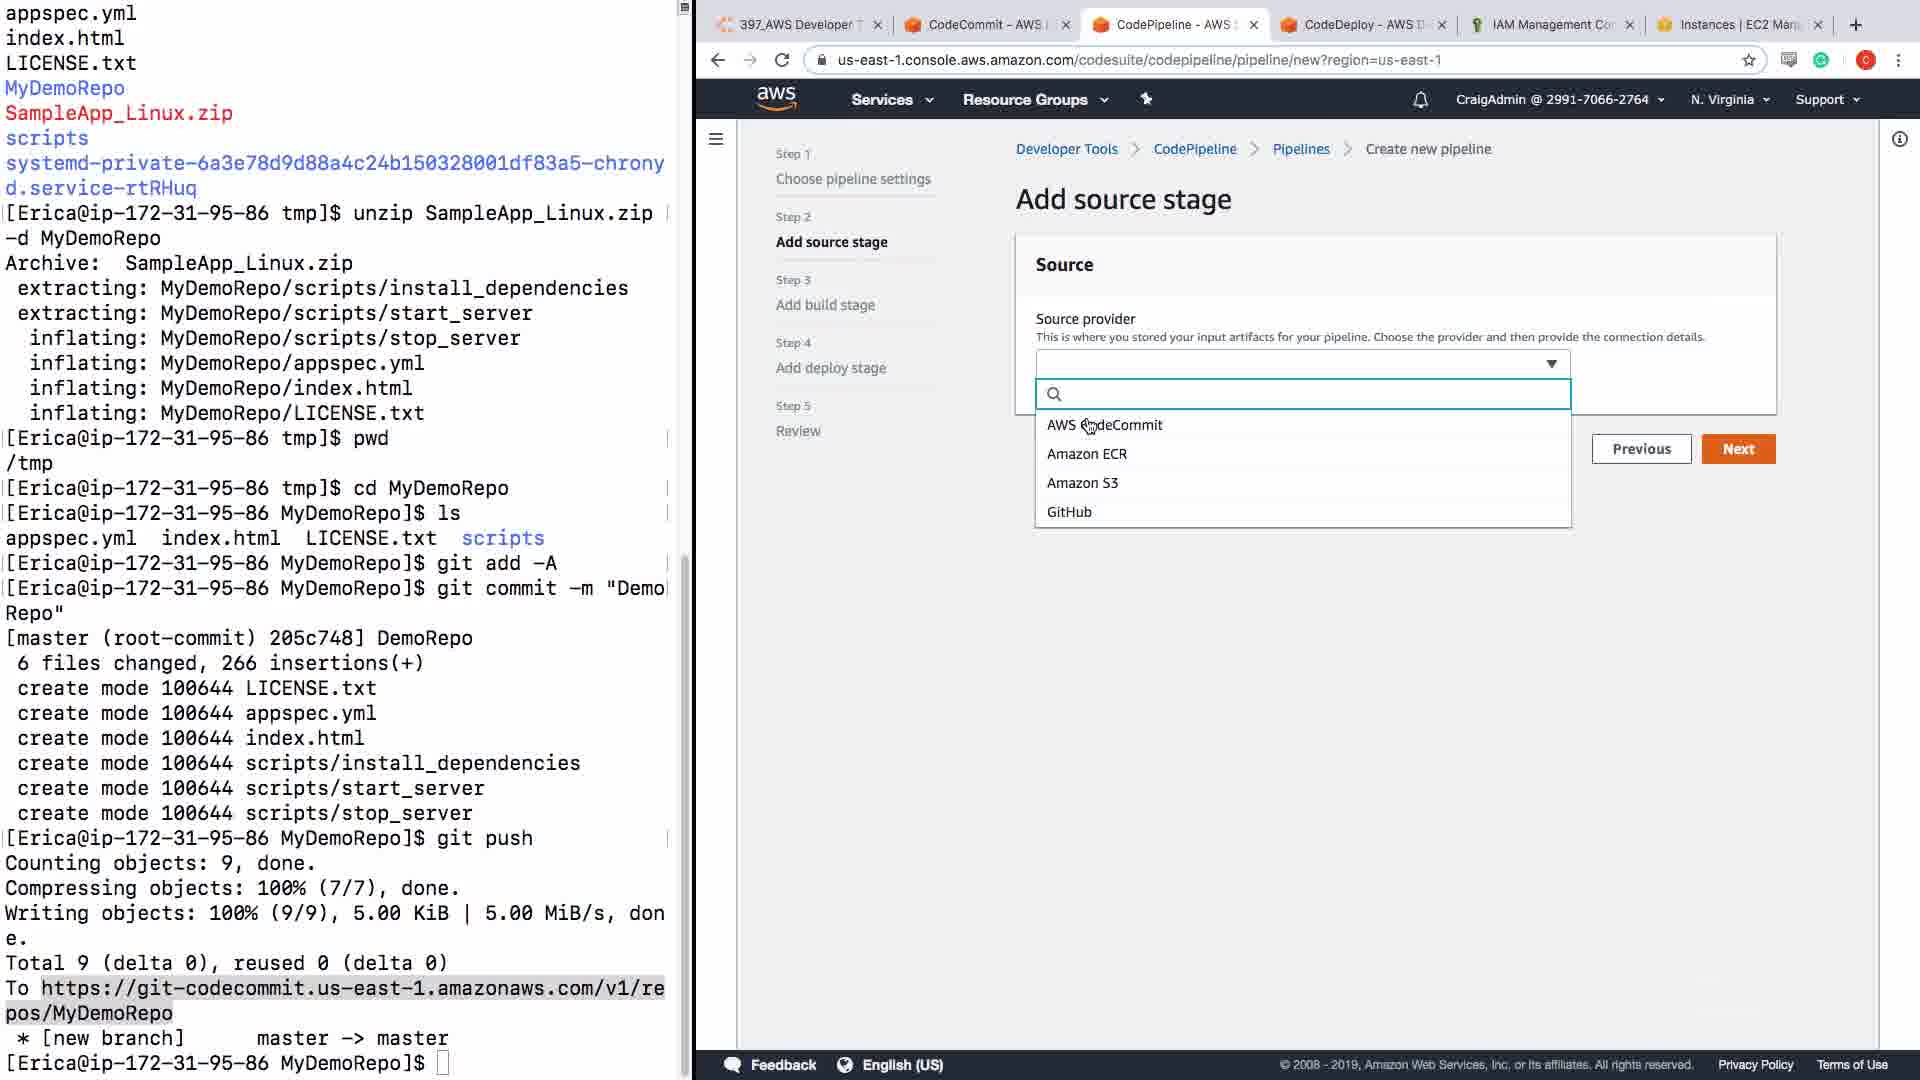Open the hamburger navigation menu
Screen dimensions: 1920x1080
pyautogui.click(x=716, y=139)
